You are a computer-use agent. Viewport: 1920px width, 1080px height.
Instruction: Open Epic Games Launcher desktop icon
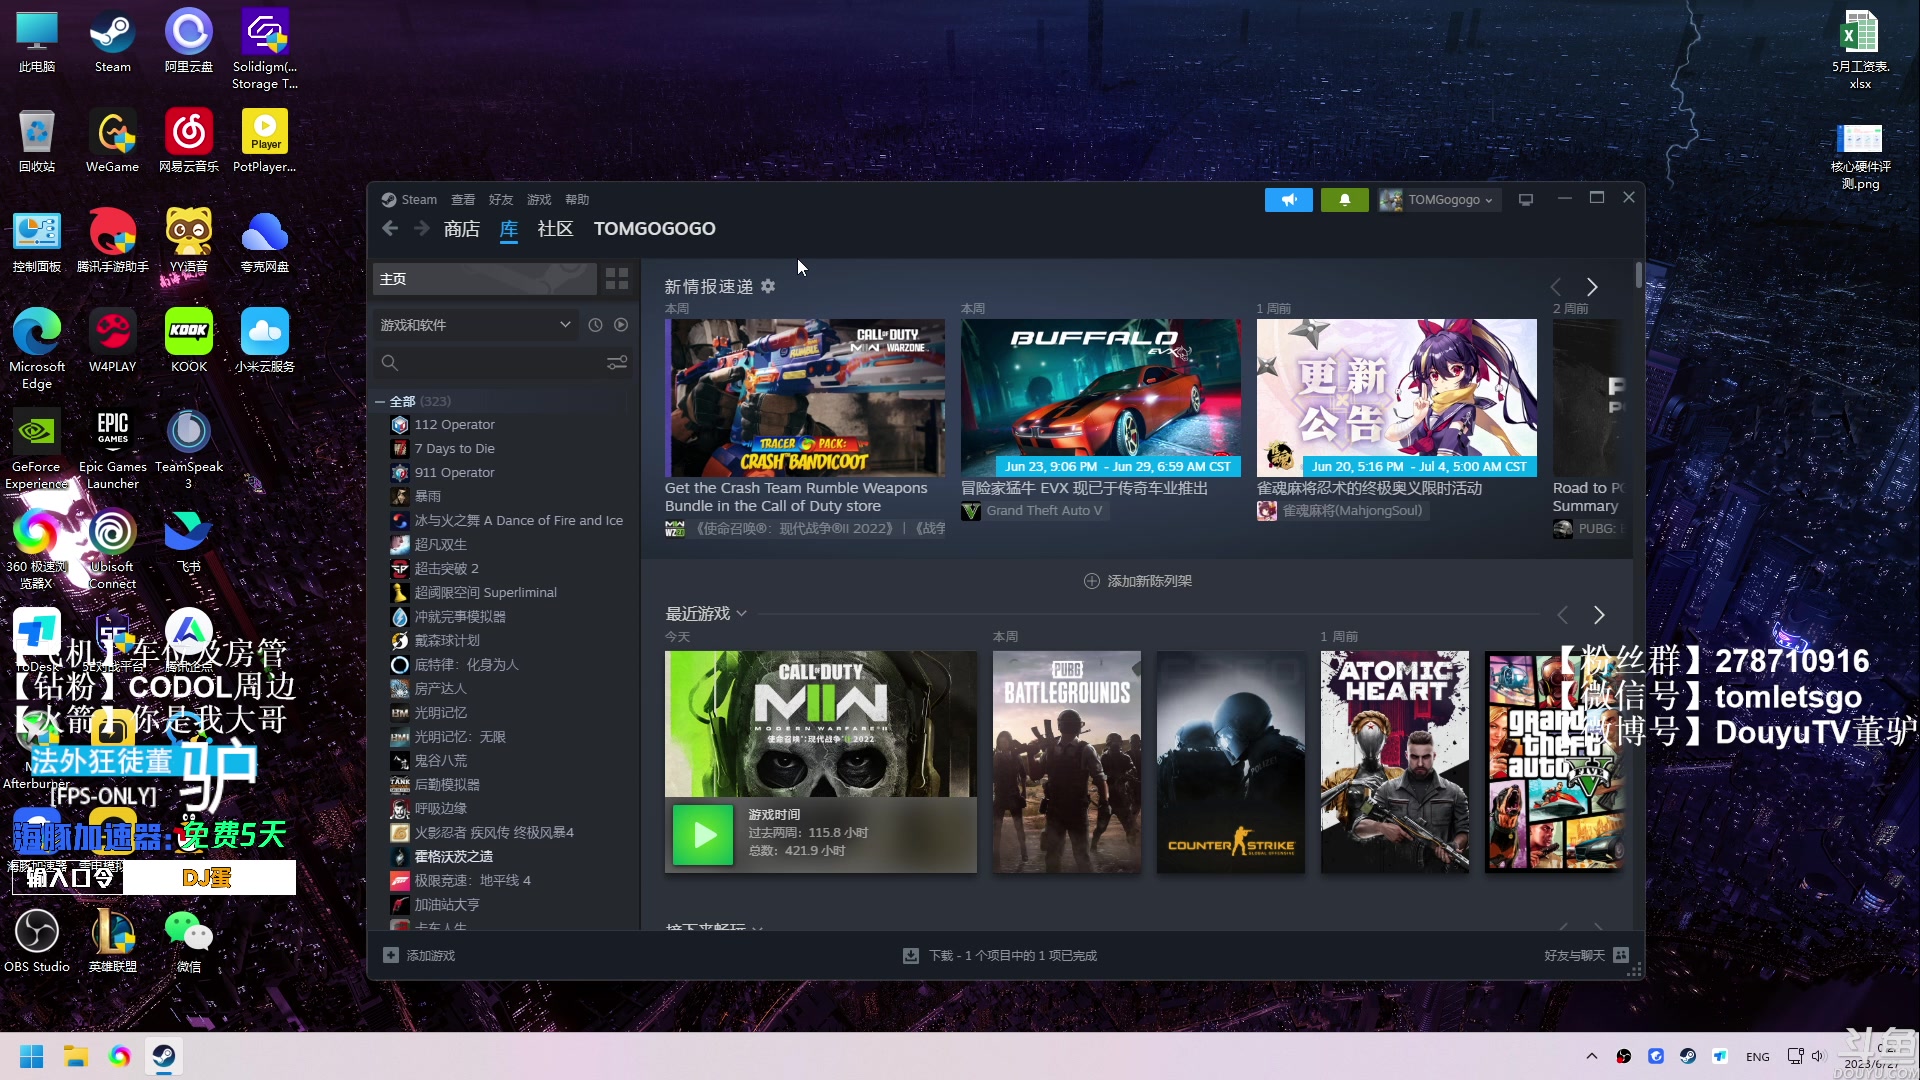[113, 449]
